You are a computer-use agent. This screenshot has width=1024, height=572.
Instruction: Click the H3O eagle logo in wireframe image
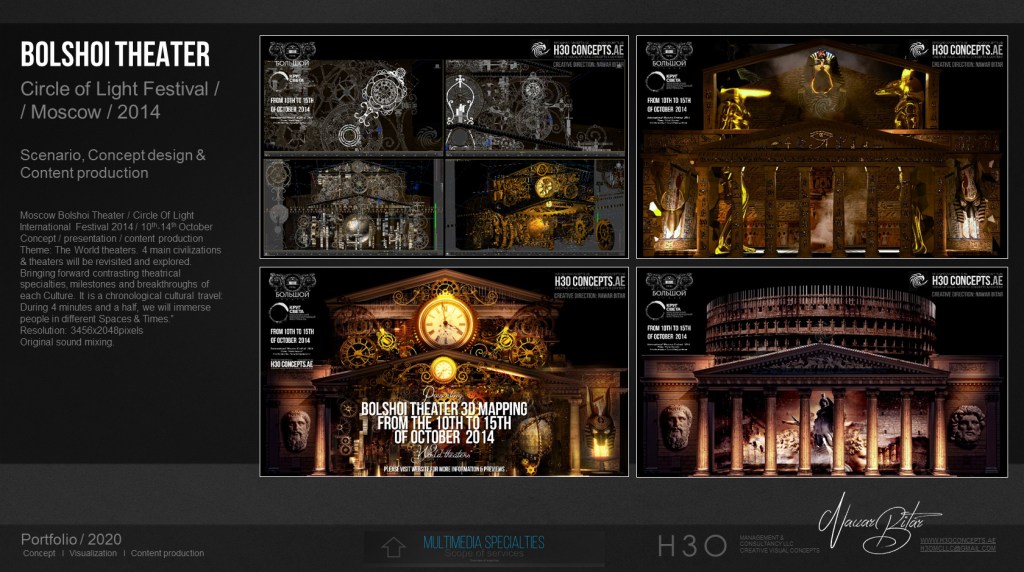(541, 49)
